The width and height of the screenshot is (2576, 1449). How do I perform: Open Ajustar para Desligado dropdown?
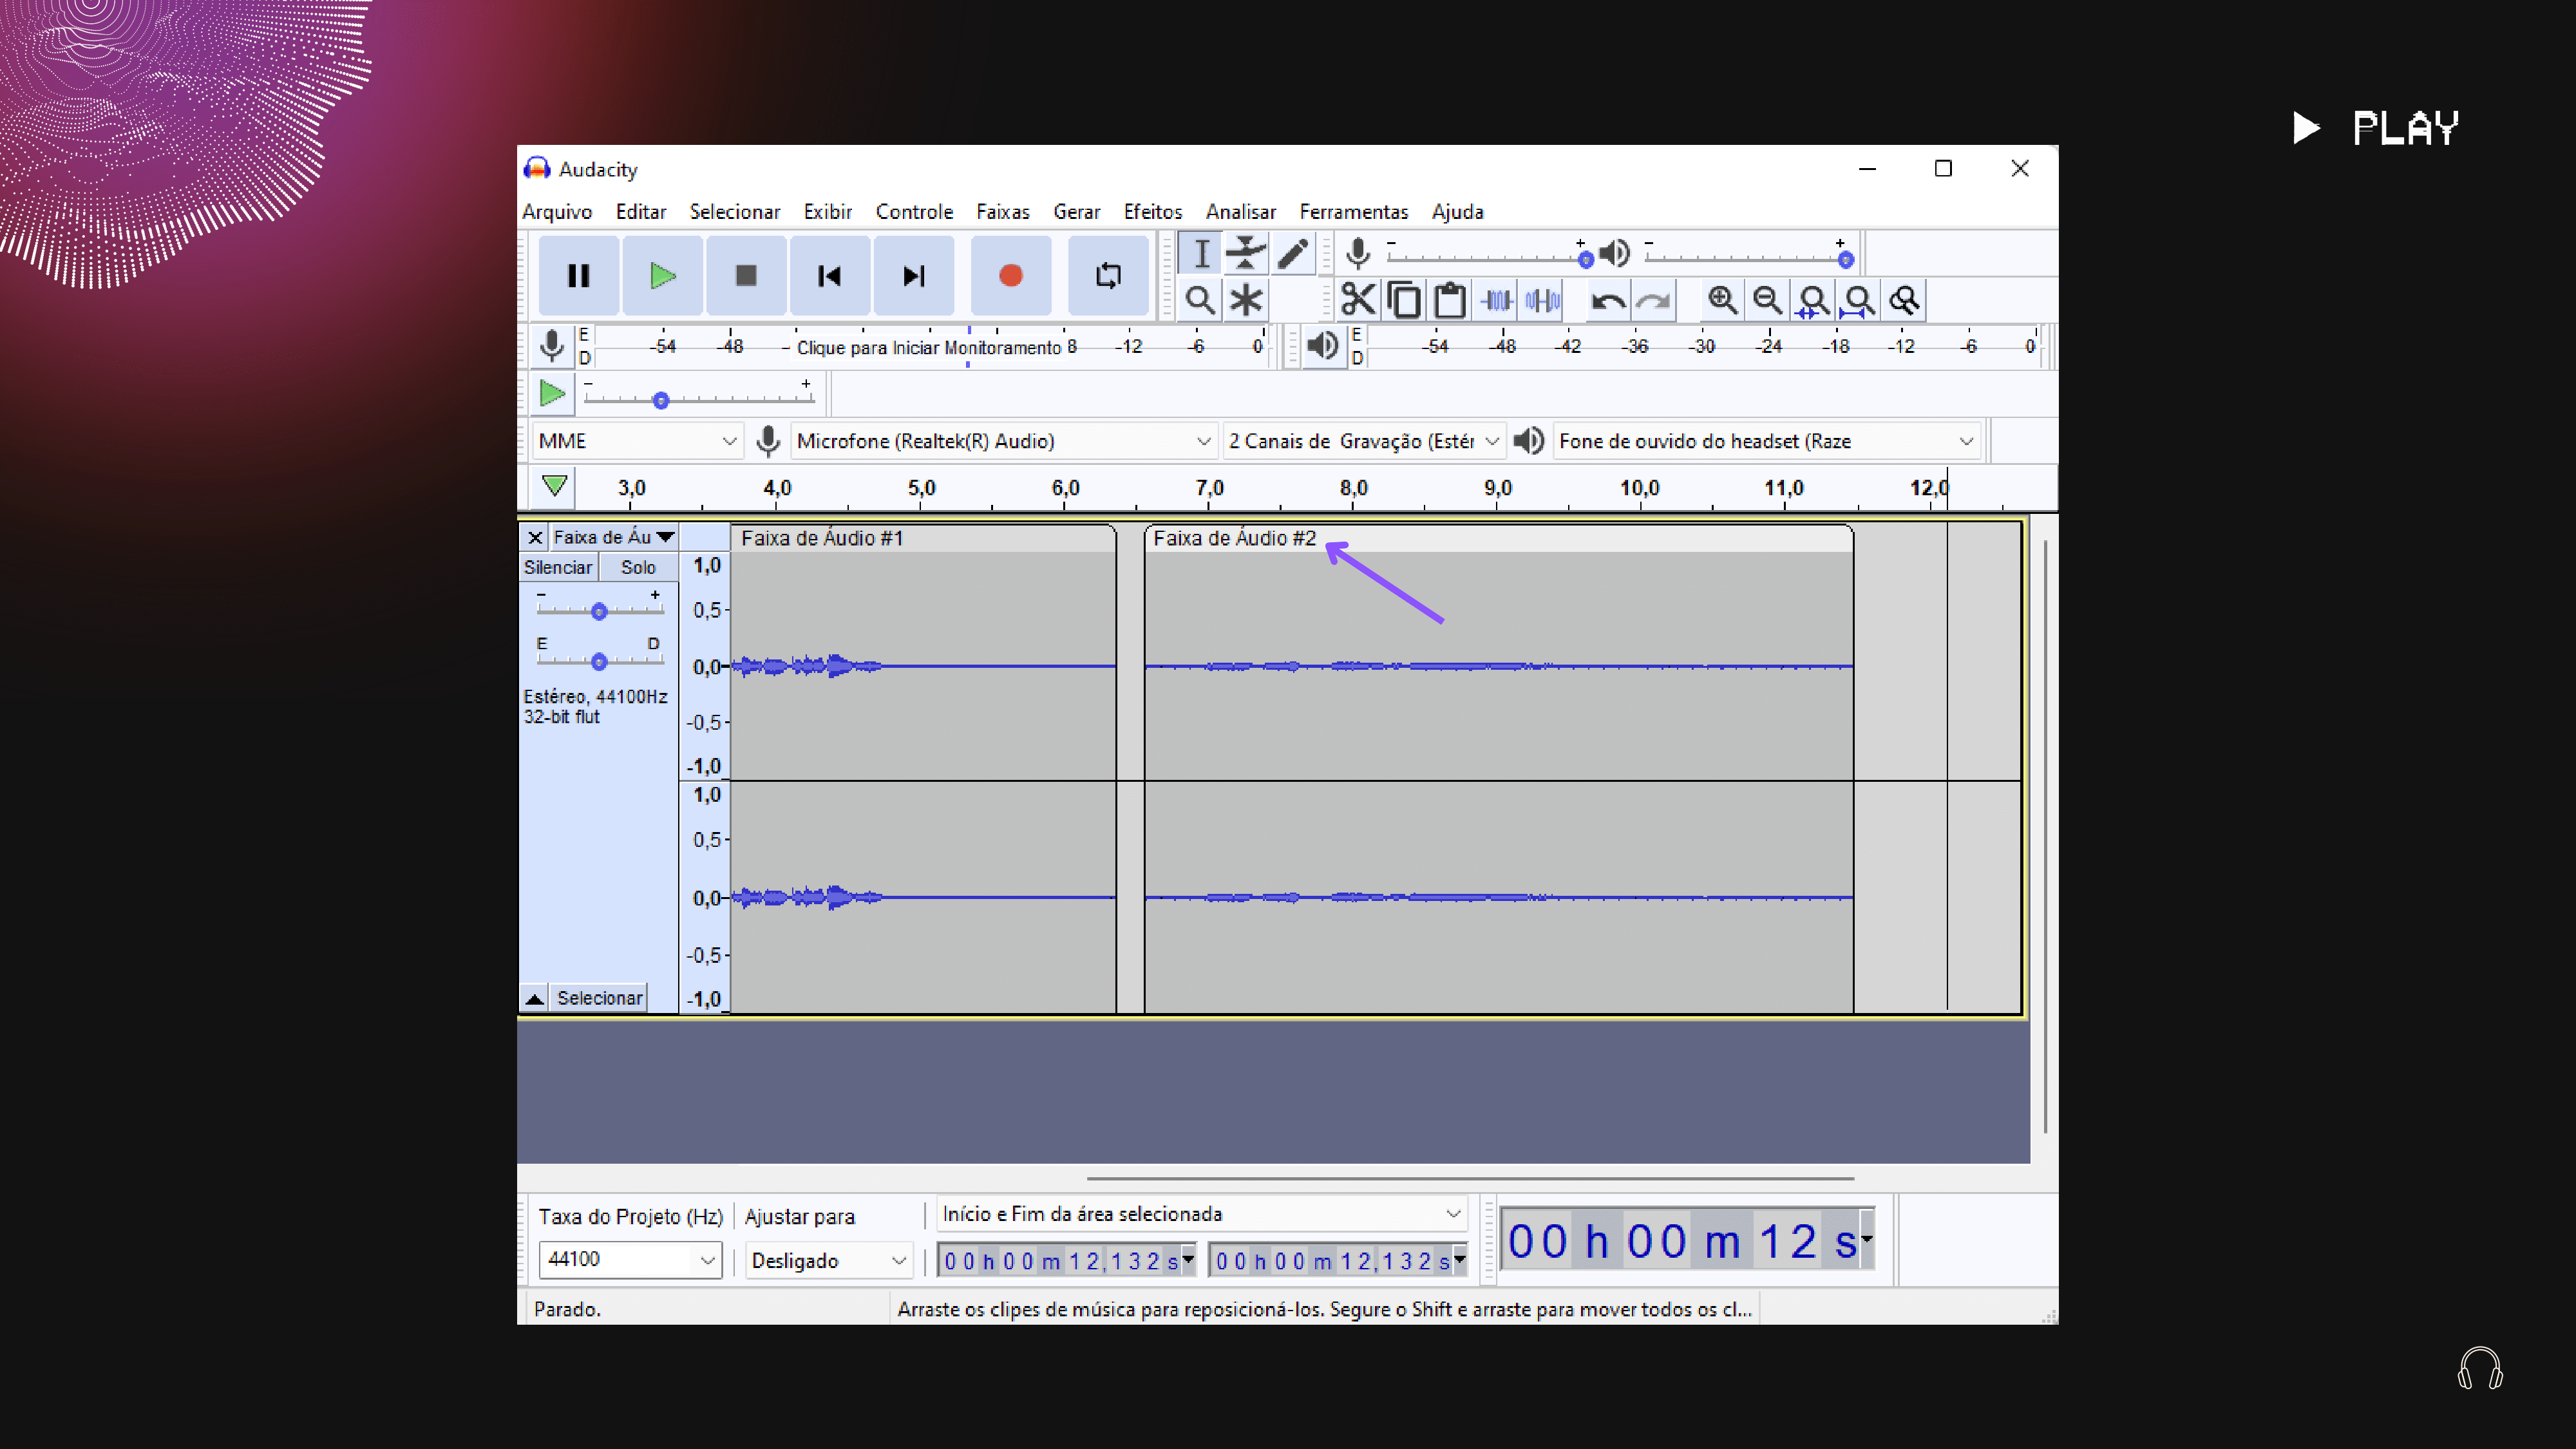point(829,1261)
